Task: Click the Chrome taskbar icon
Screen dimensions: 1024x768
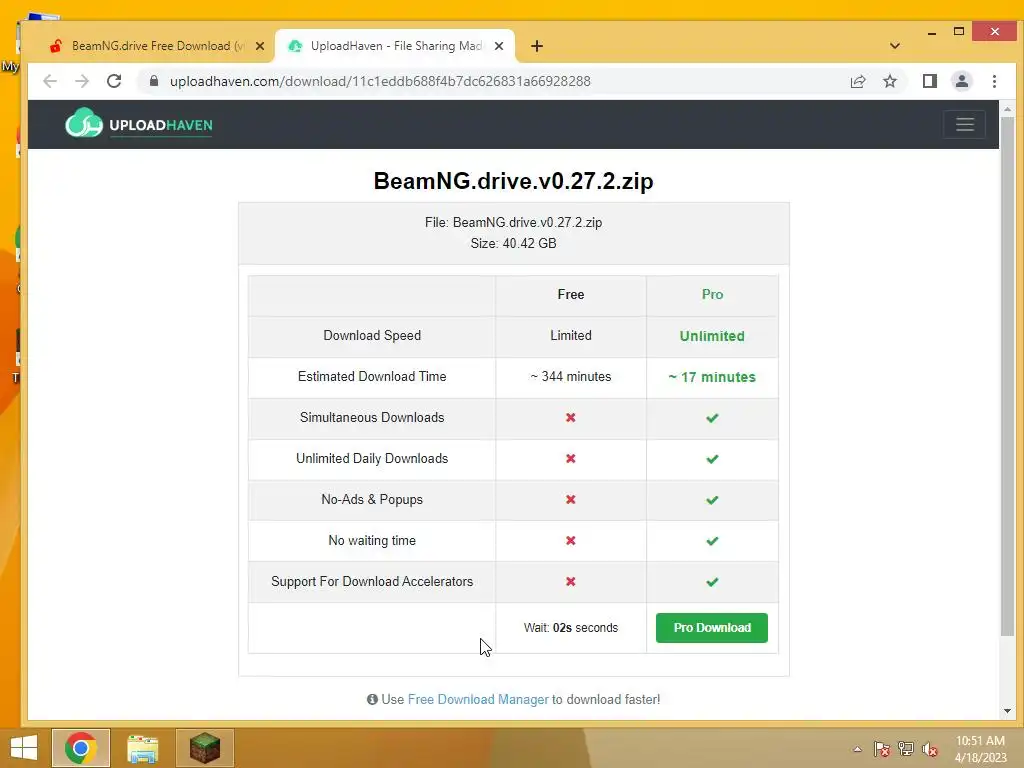Action: tap(81, 748)
